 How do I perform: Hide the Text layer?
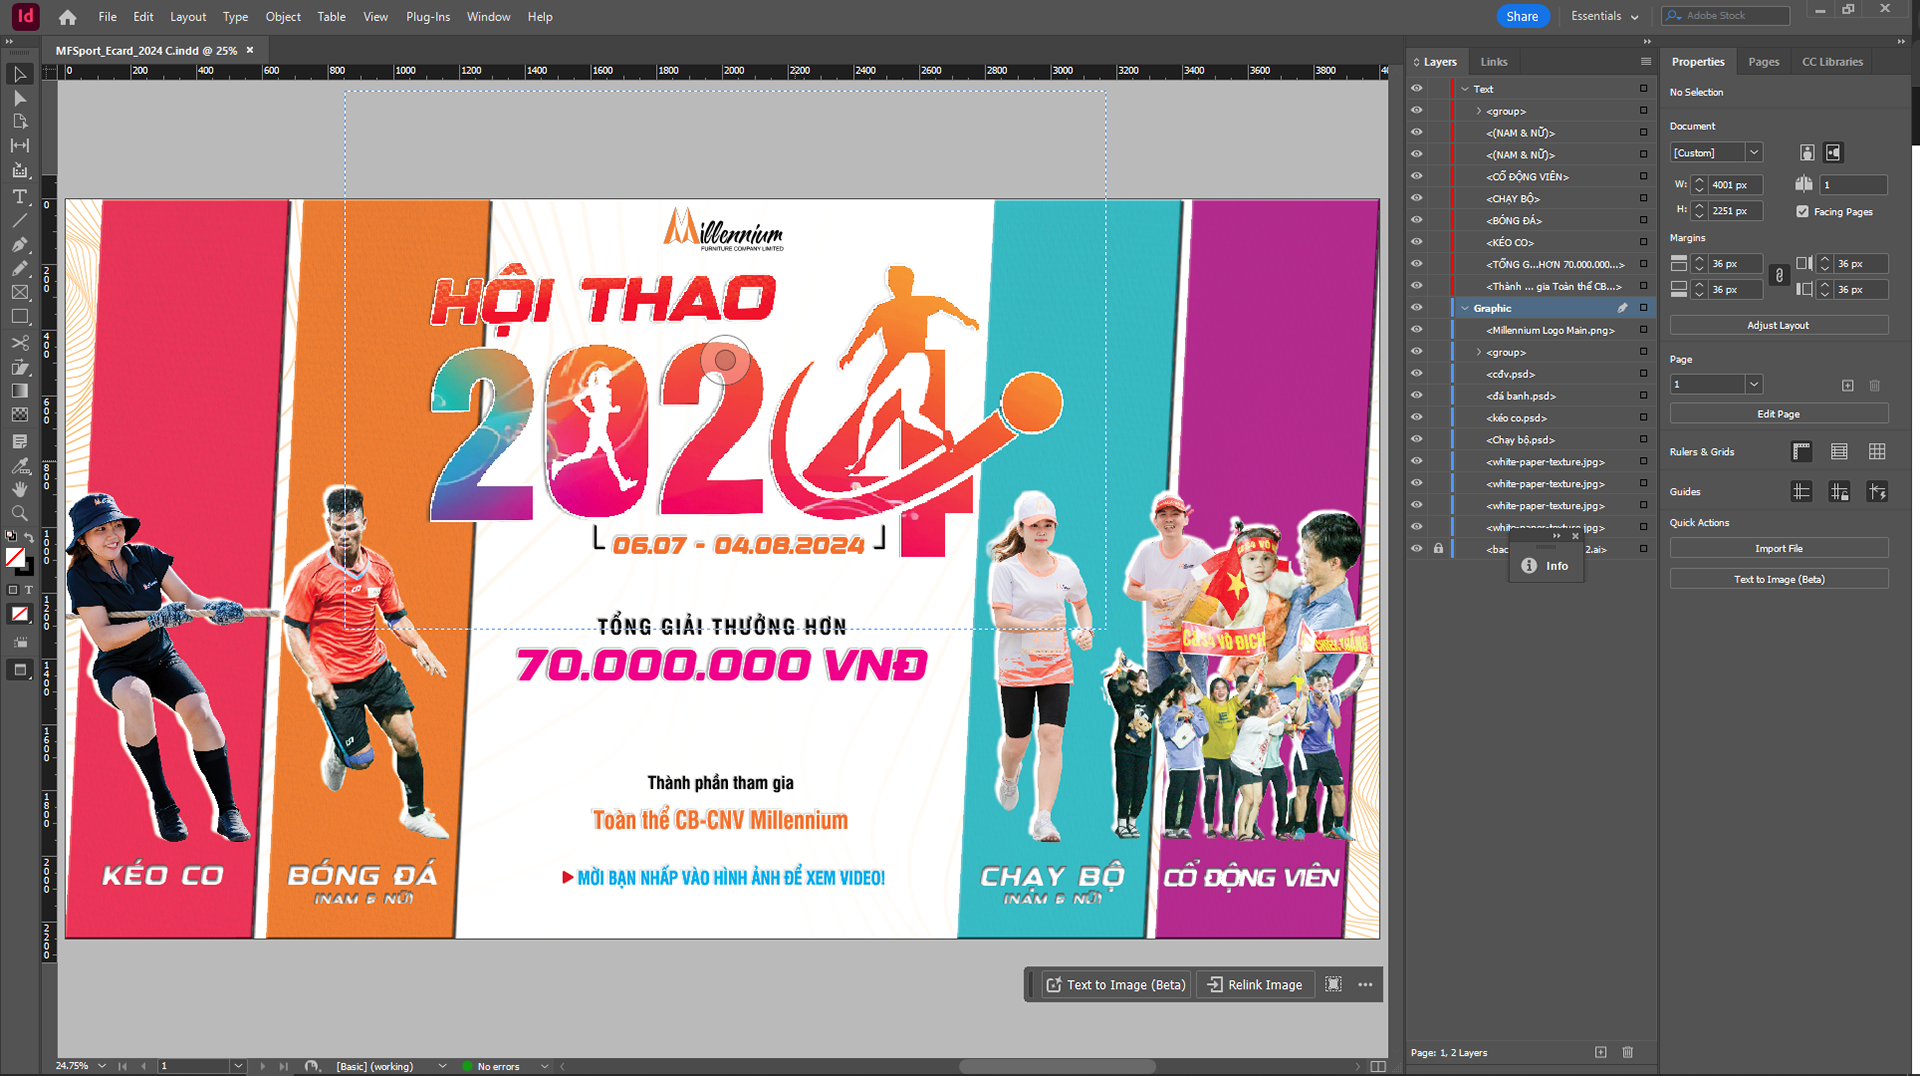pyautogui.click(x=1417, y=89)
